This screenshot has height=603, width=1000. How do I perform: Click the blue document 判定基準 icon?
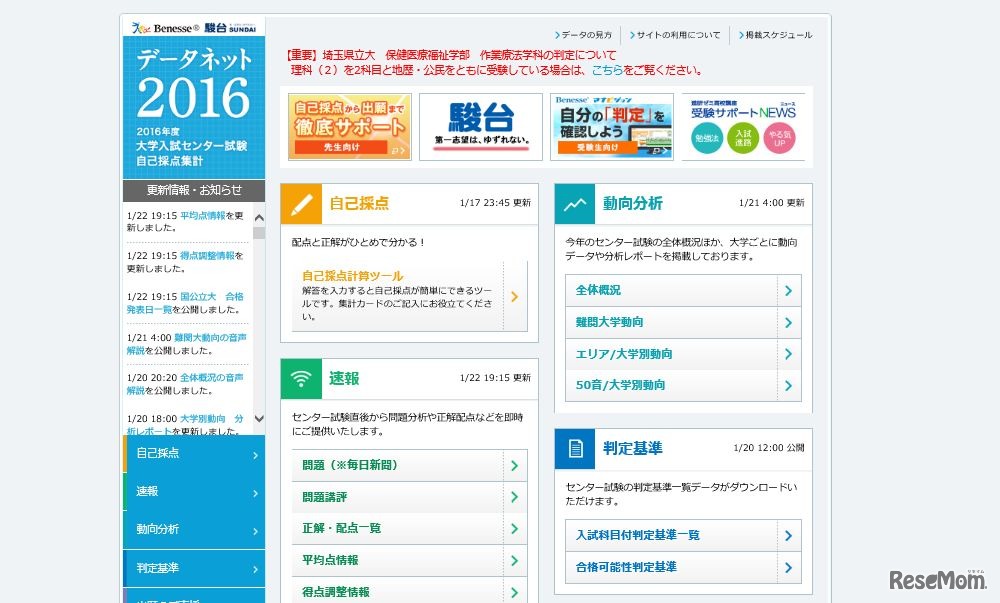(575, 449)
